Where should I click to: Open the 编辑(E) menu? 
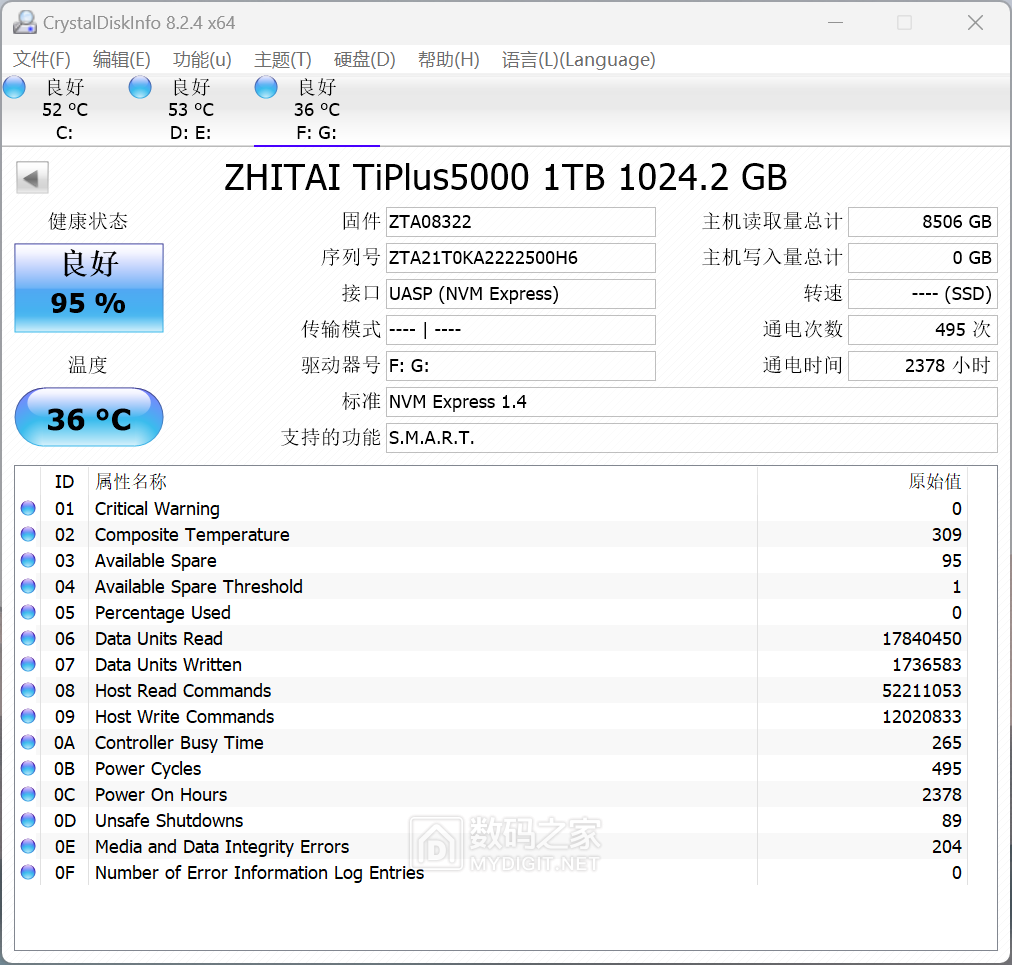click(x=121, y=59)
